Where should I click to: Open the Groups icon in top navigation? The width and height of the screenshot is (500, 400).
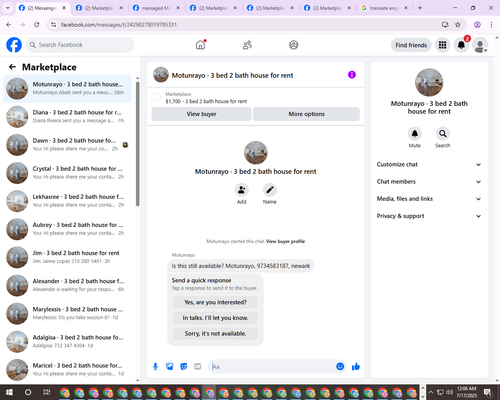tap(294, 45)
